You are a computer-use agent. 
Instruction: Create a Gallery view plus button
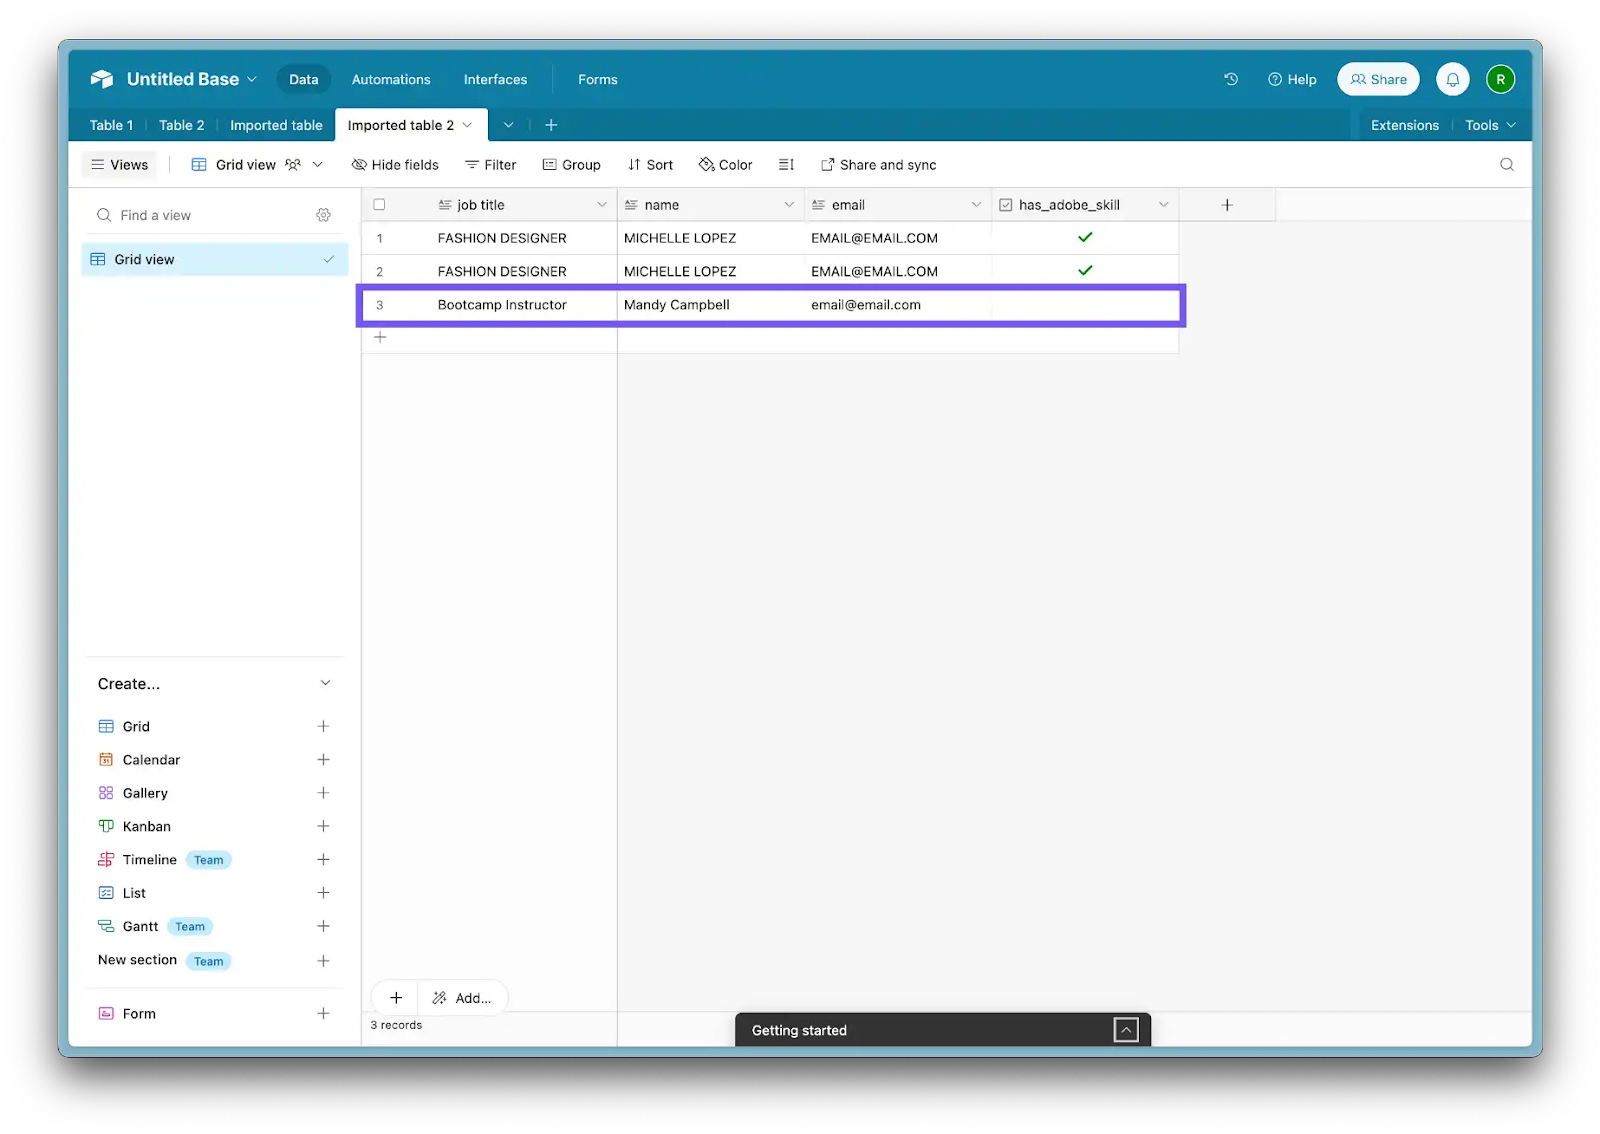point(323,793)
